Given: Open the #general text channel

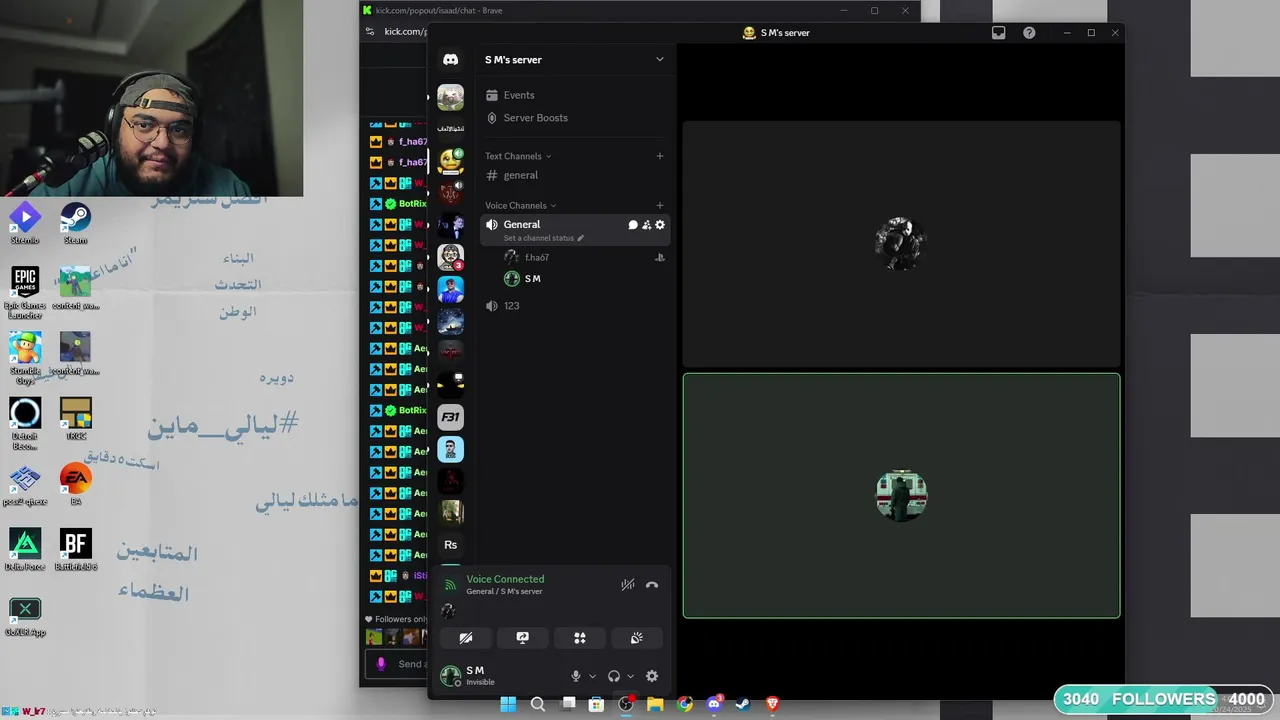Looking at the screenshot, I should click(520, 175).
